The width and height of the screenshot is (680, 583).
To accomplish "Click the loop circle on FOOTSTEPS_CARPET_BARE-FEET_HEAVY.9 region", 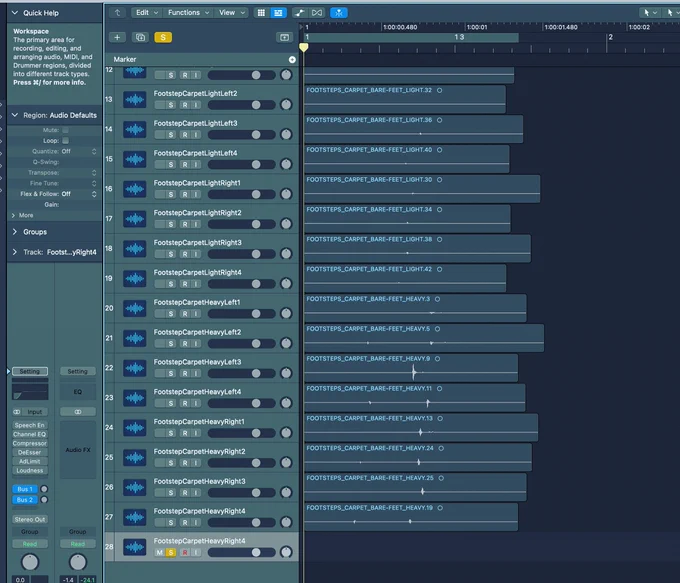I will coord(437,359).
